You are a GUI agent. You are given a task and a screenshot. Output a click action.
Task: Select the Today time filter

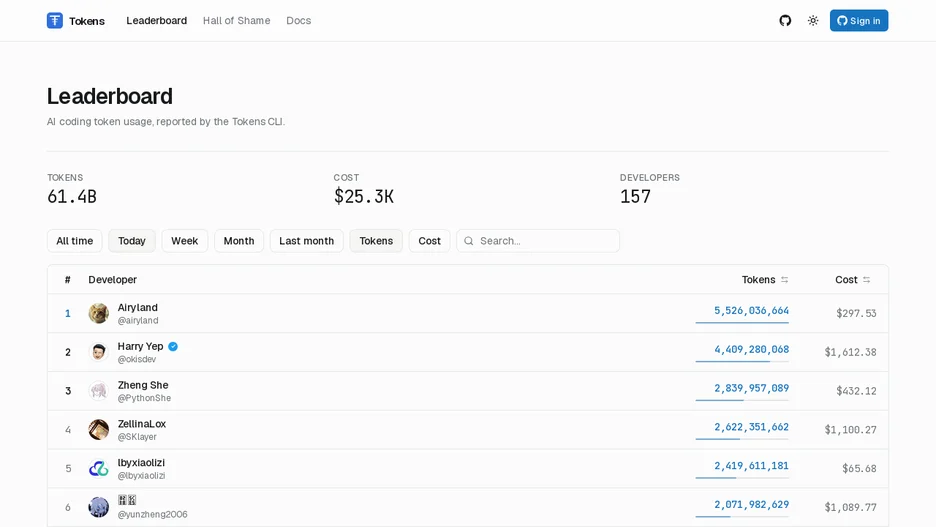point(132,241)
